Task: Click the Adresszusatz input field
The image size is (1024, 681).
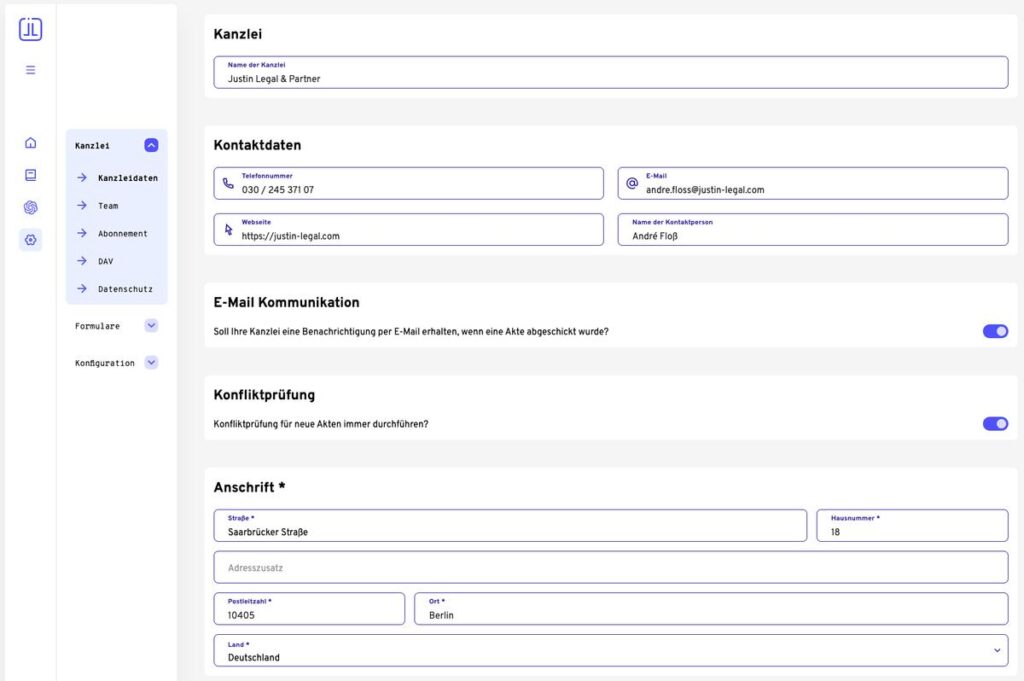Action: [x=610, y=568]
